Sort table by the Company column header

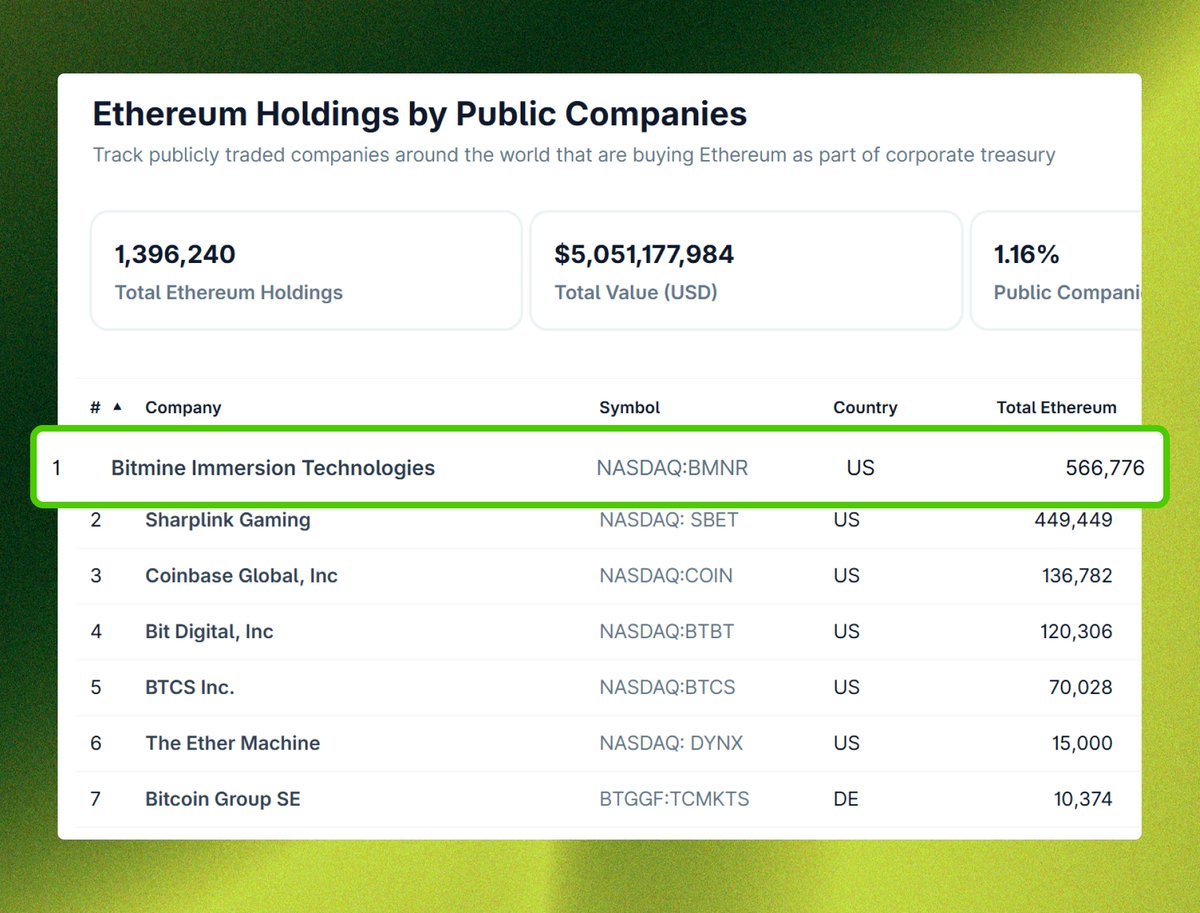183,407
